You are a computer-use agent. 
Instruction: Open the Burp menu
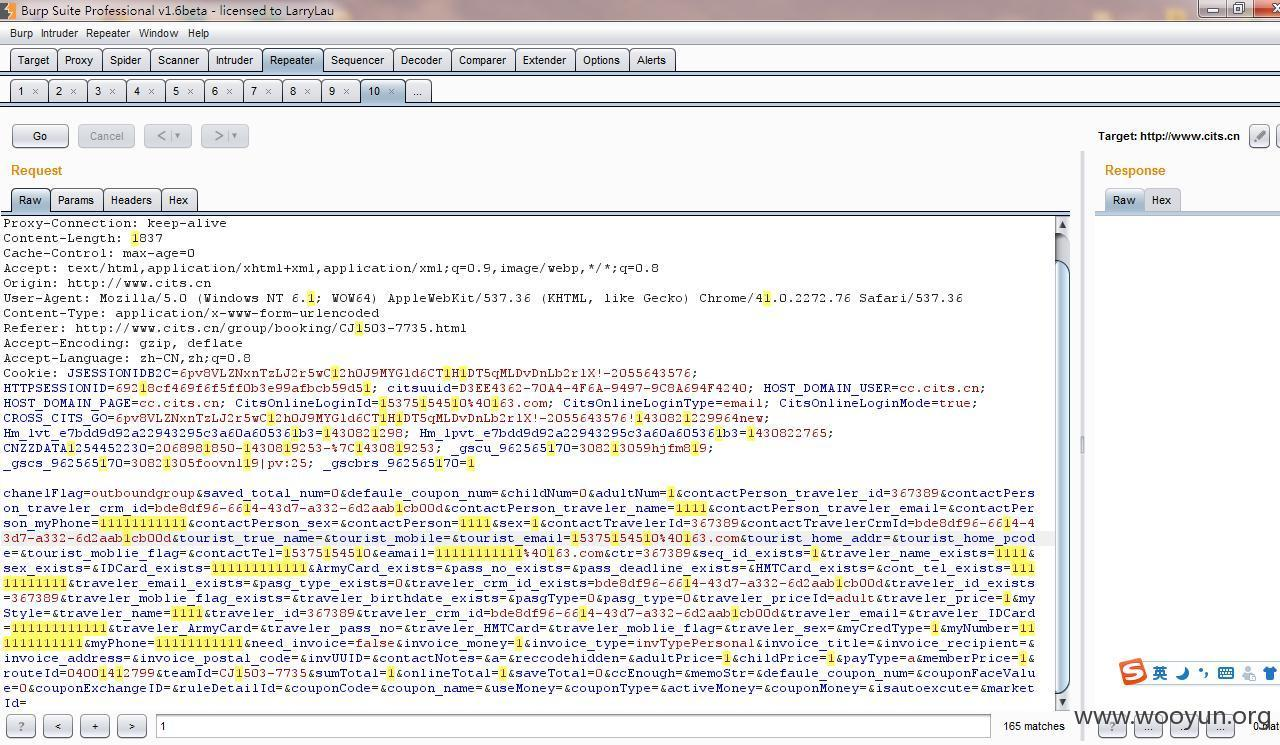coord(21,33)
